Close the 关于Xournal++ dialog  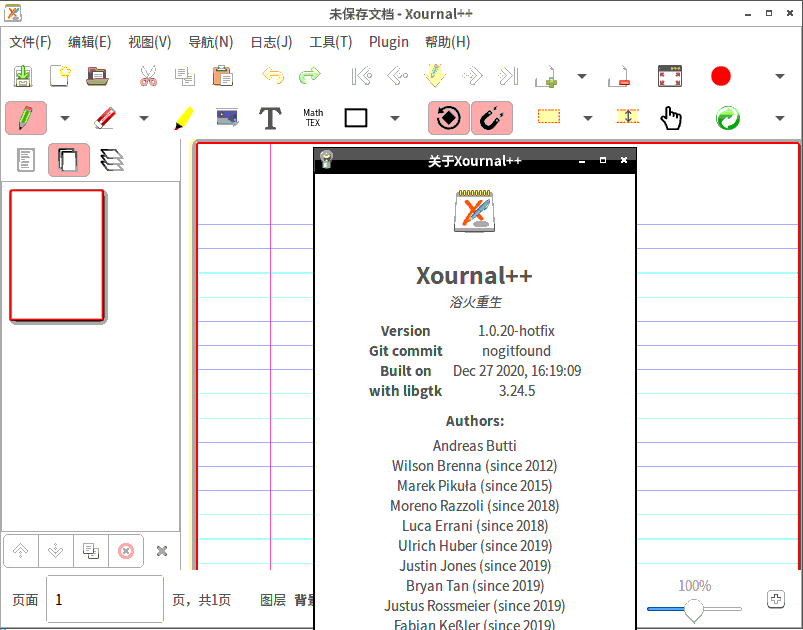[624, 160]
